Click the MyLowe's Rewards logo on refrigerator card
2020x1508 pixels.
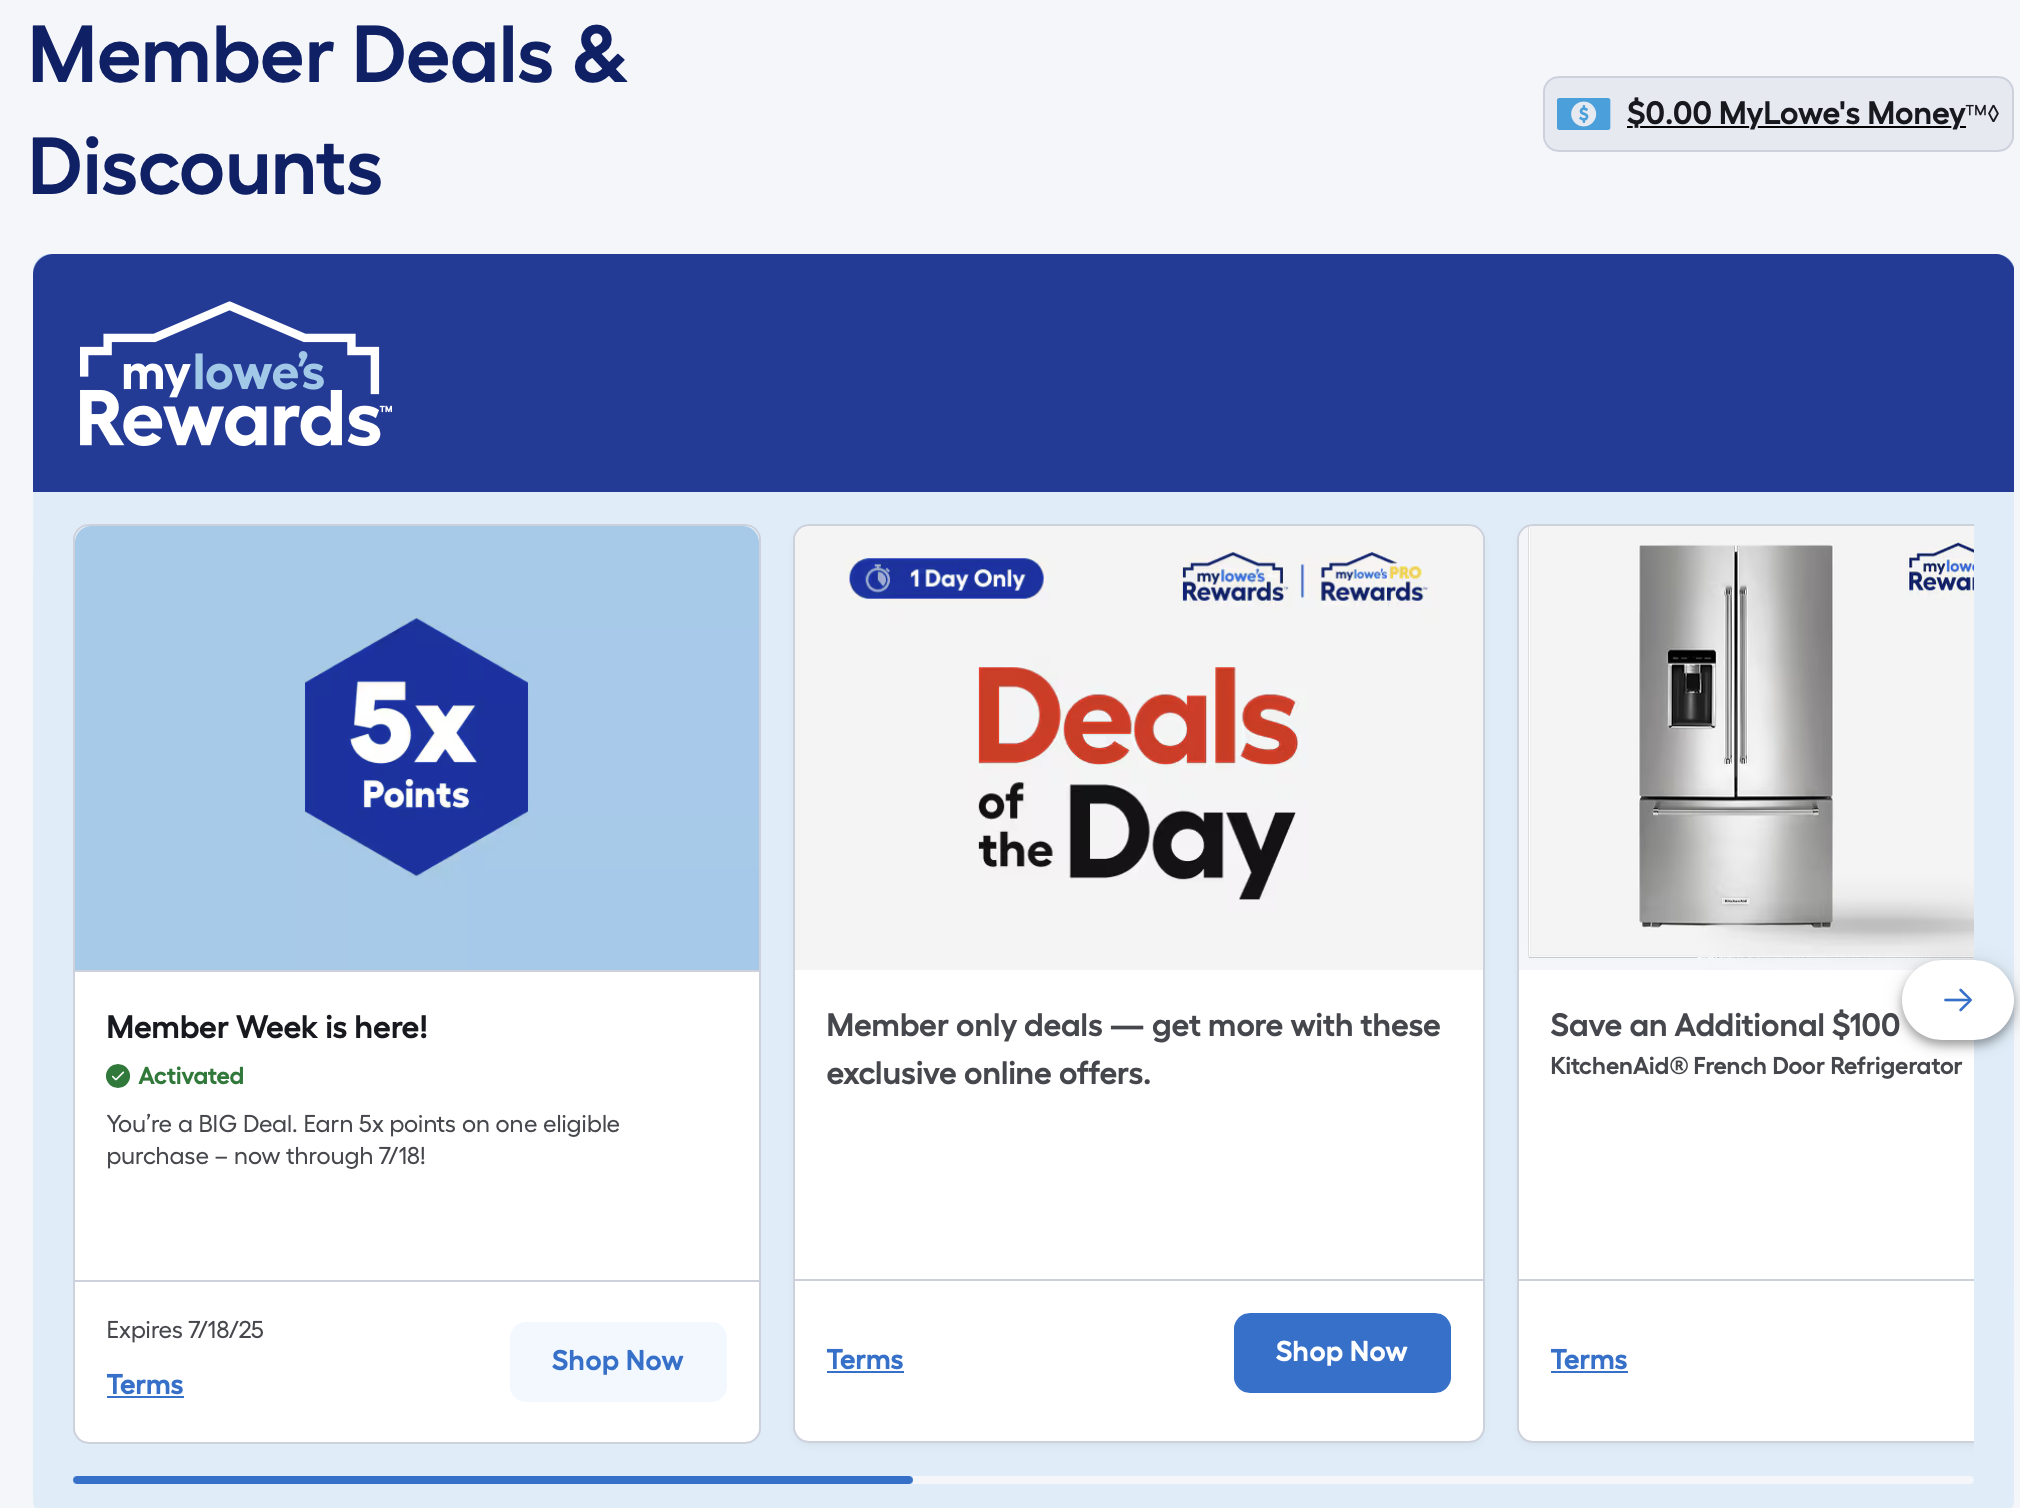pos(1941,569)
